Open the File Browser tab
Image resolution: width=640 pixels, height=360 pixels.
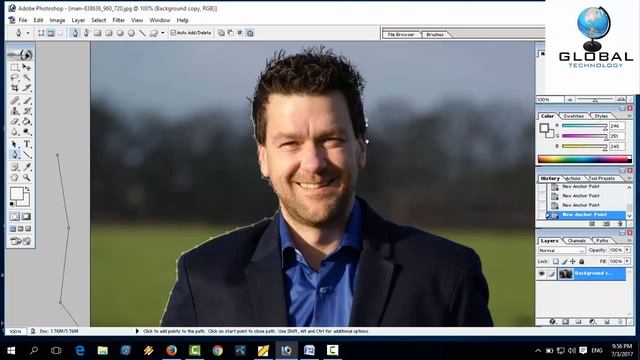click(x=400, y=35)
